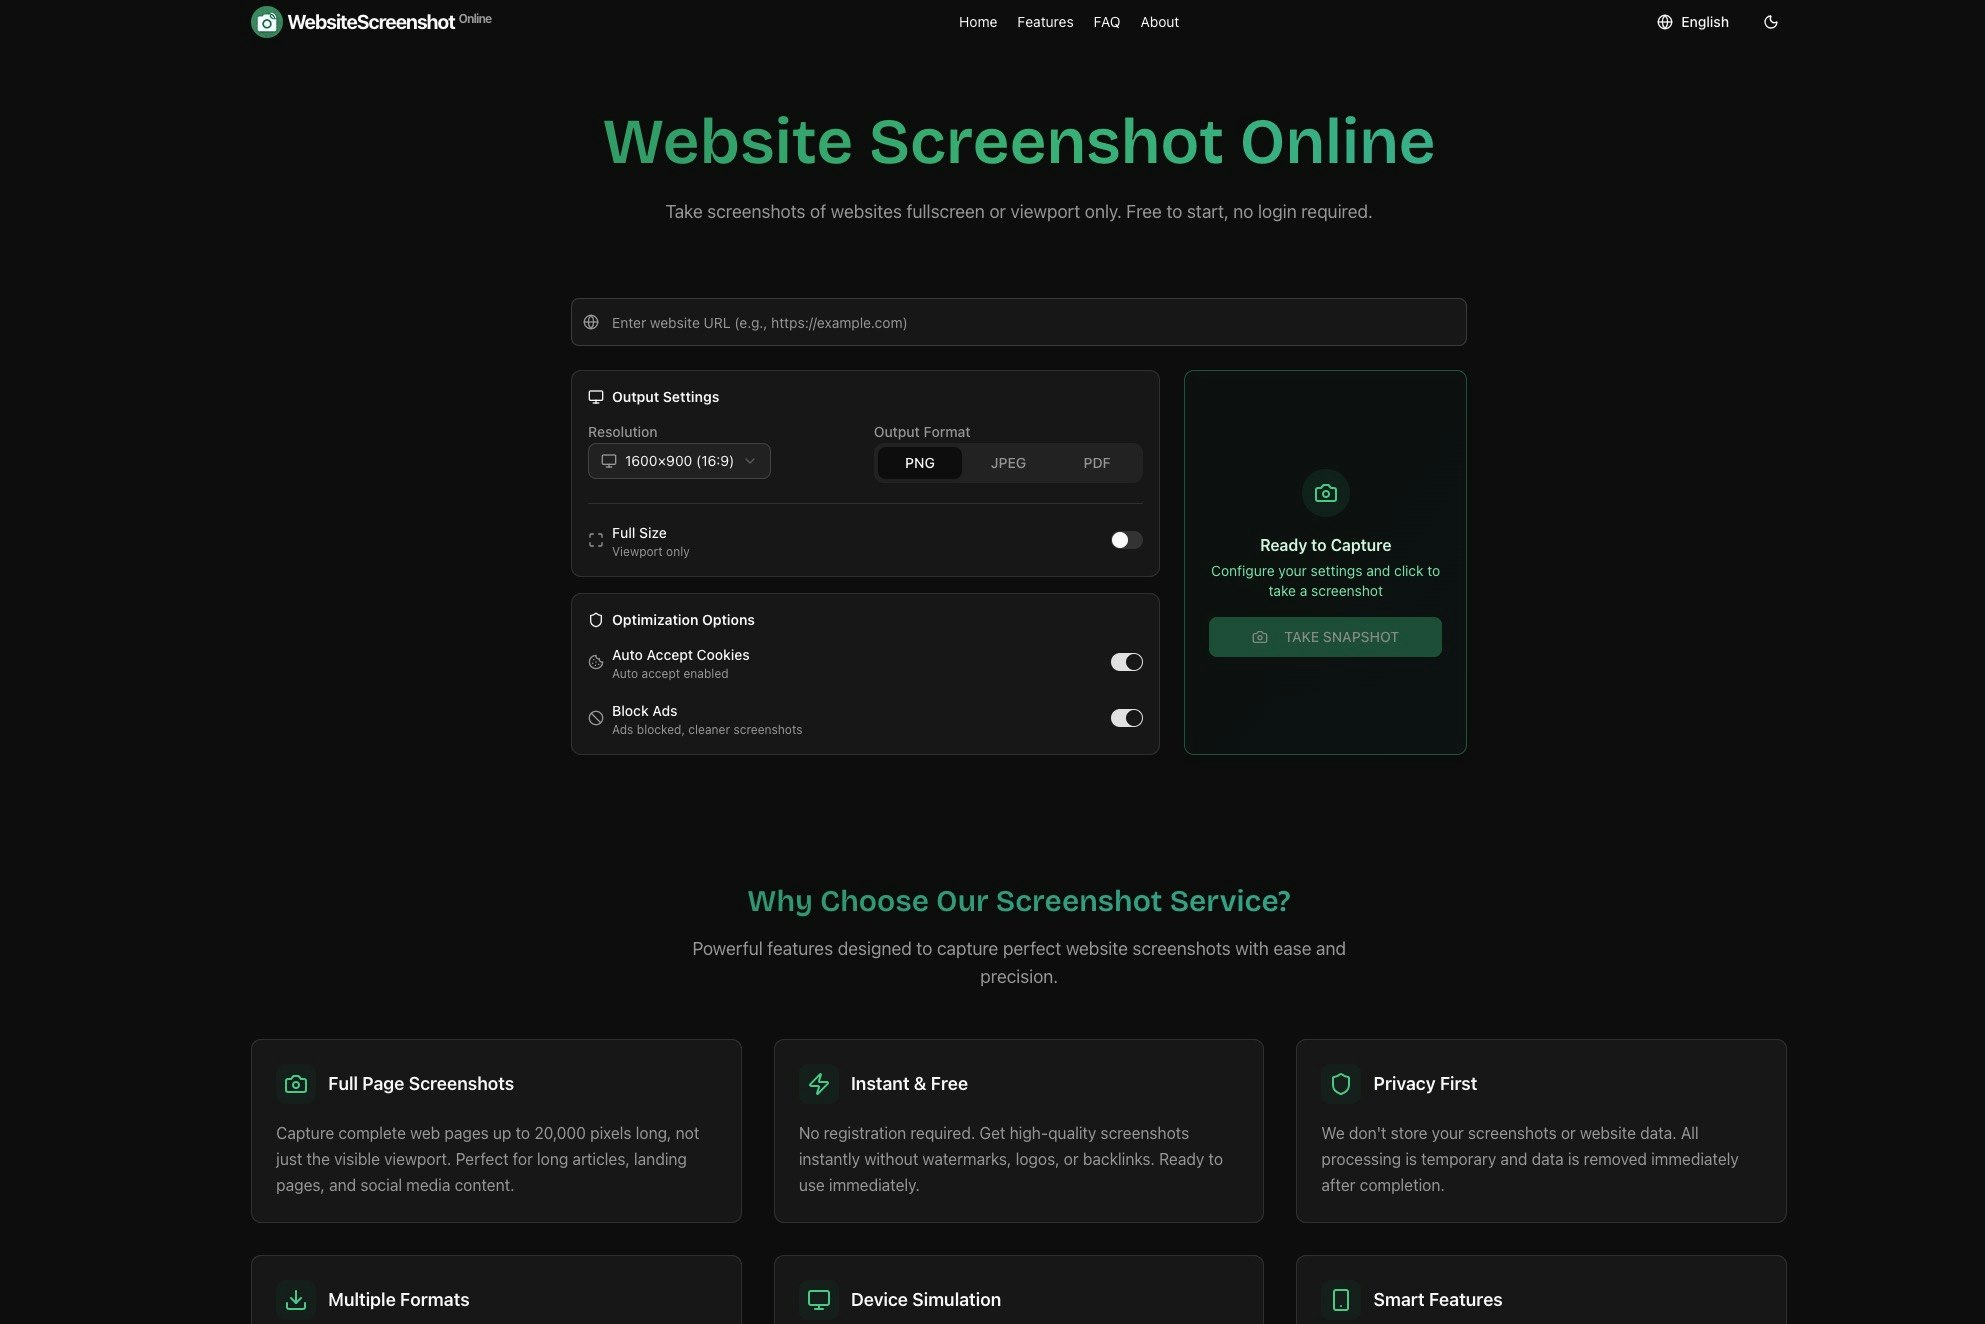Switch to dark mode via moon icon
Image resolution: width=1985 pixels, height=1324 pixels.
pos(1770,21)
